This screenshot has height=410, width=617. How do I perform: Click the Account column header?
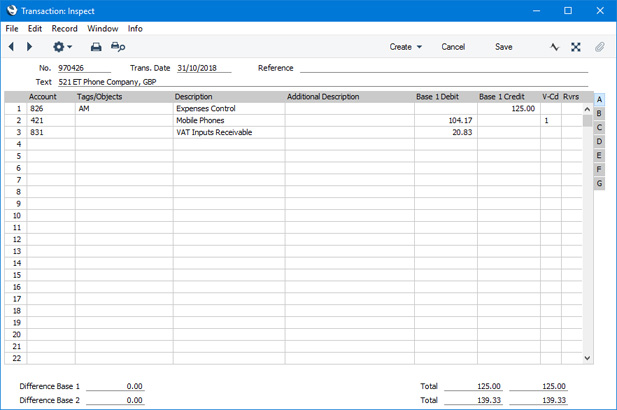click(42, 97)
